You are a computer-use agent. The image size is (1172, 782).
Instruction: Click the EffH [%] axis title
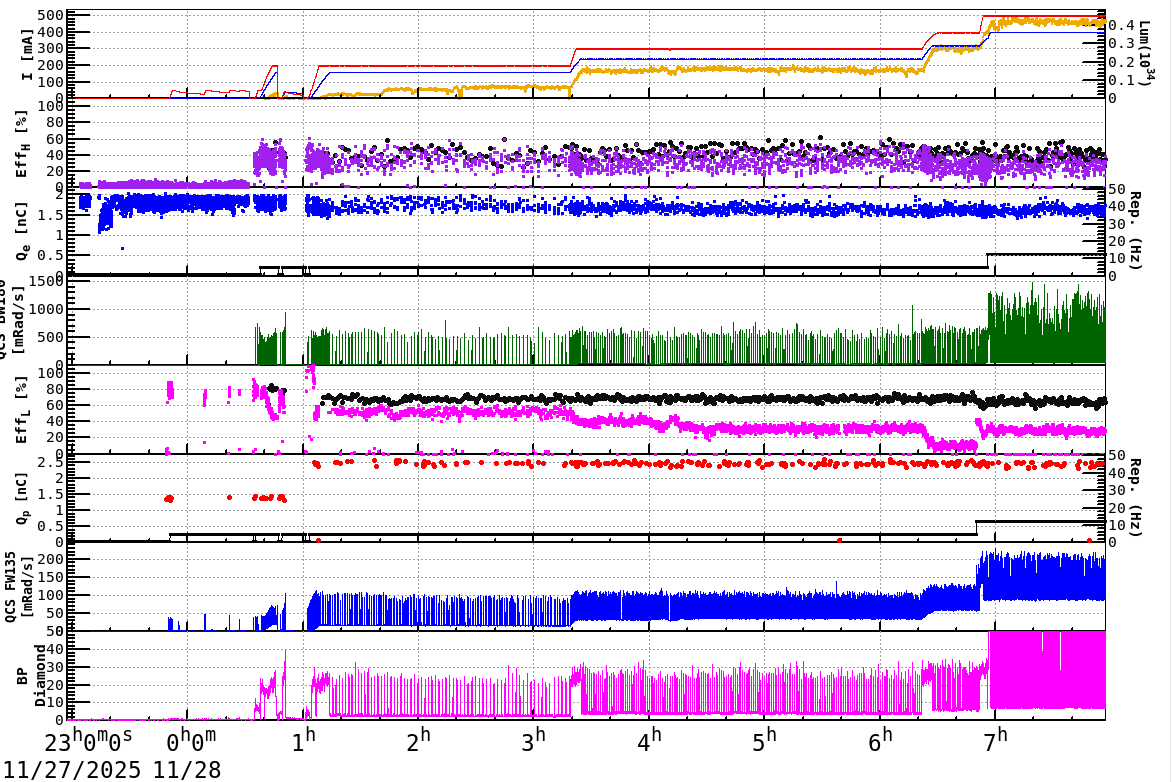(x=27, y=143)
